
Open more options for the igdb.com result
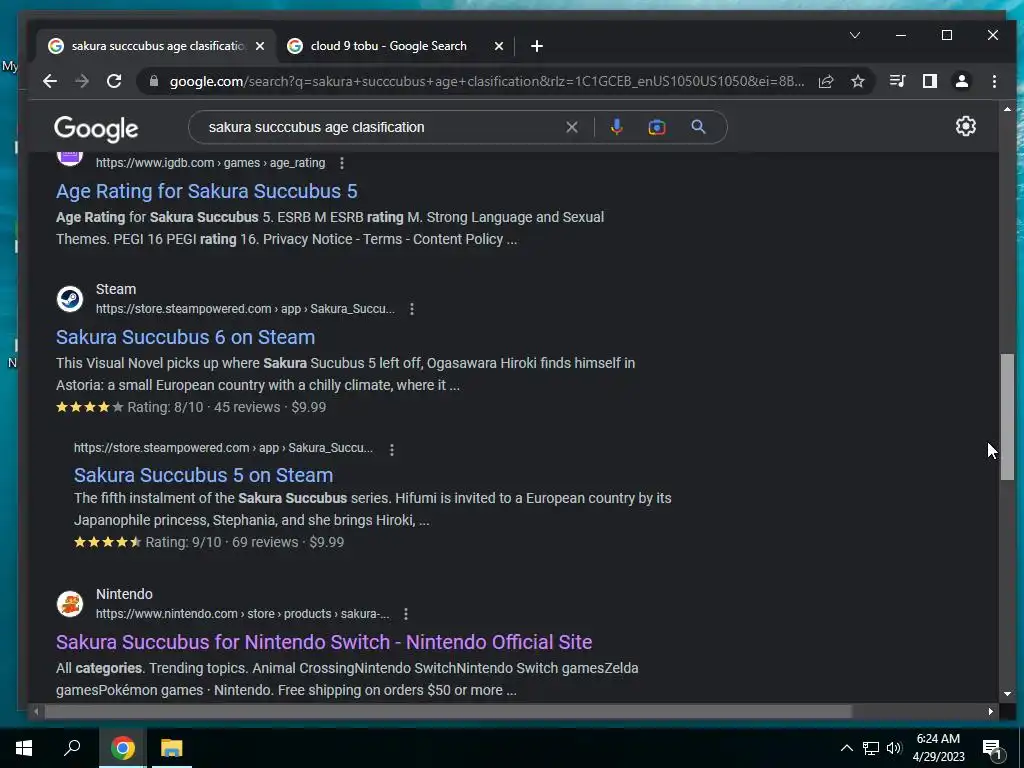(x=342, y=163)
